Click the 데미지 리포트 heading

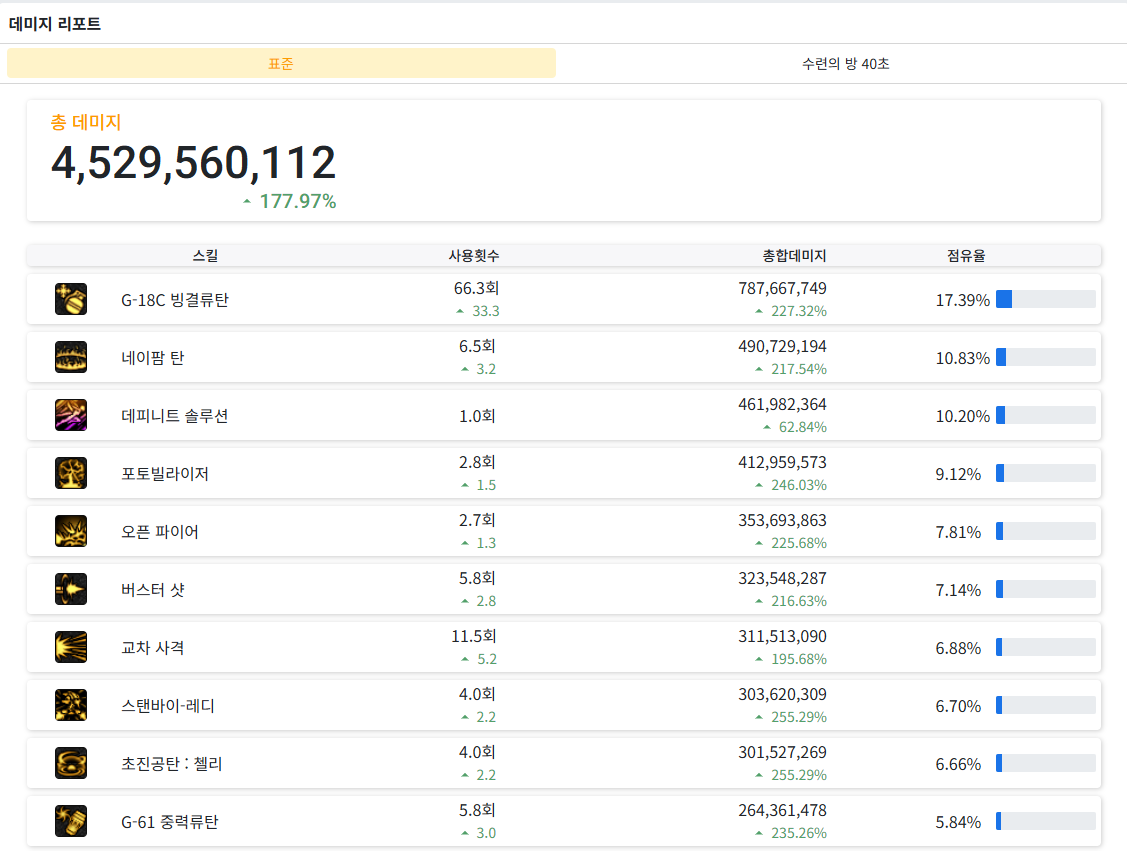click(55, 24)
